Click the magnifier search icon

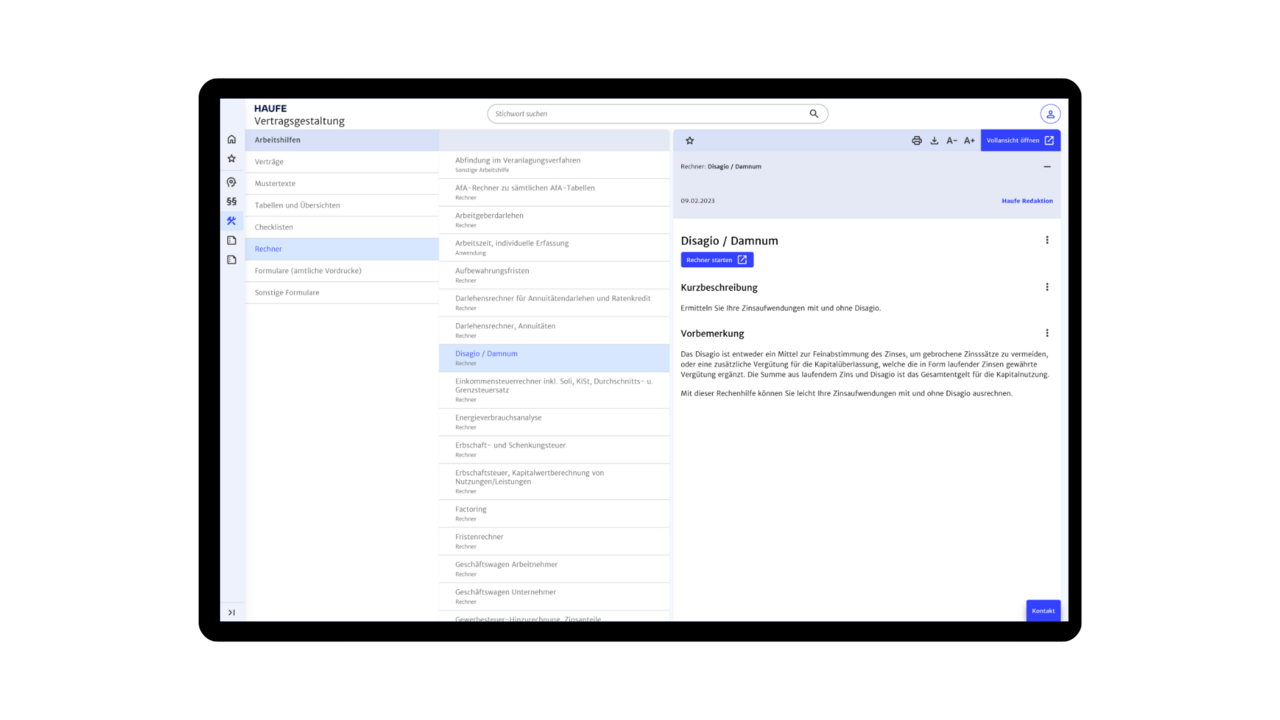(x=814, y=114)
